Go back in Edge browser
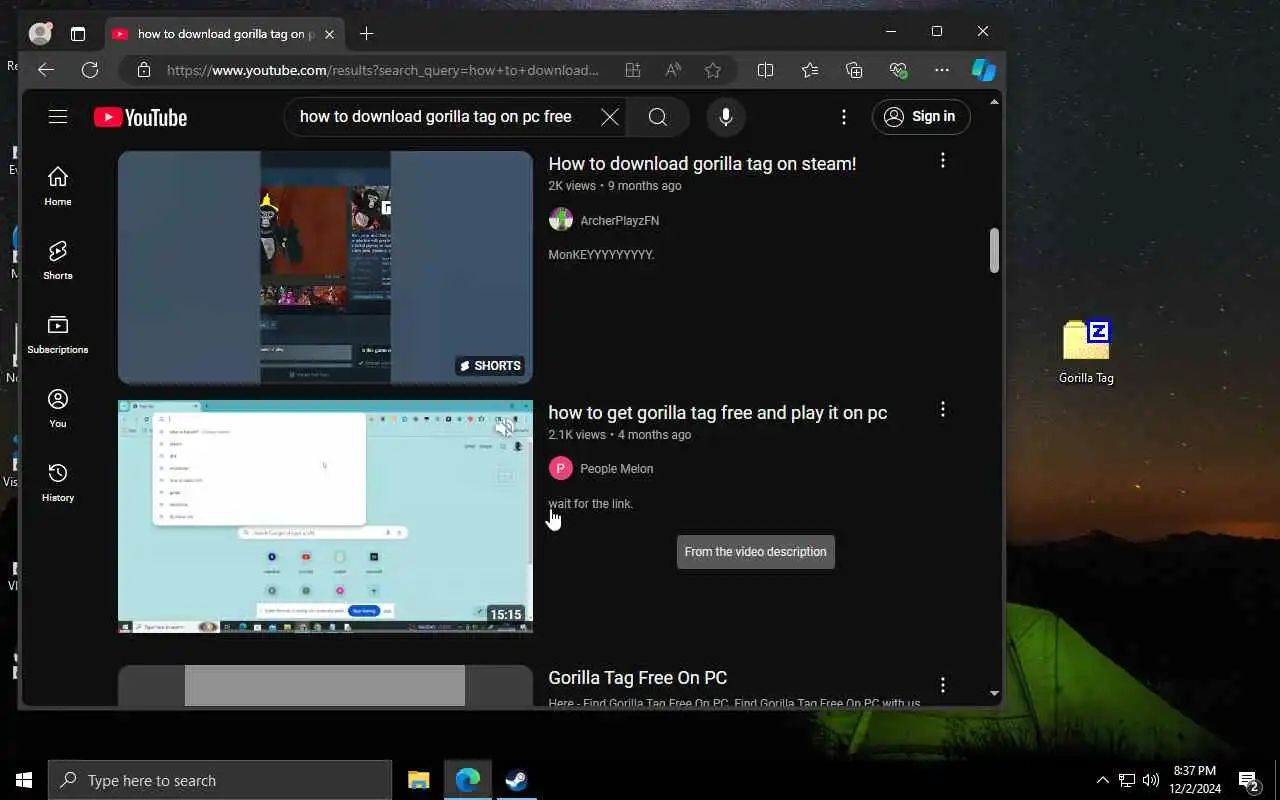This screenshot has width=1280, height=800. click(x=45, y=70)
